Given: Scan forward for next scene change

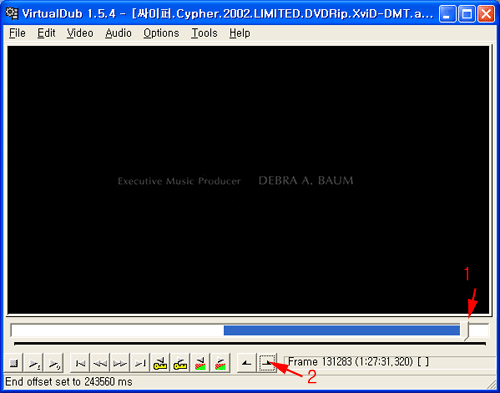Looking at the screenshot, I should tap(220, 363).
